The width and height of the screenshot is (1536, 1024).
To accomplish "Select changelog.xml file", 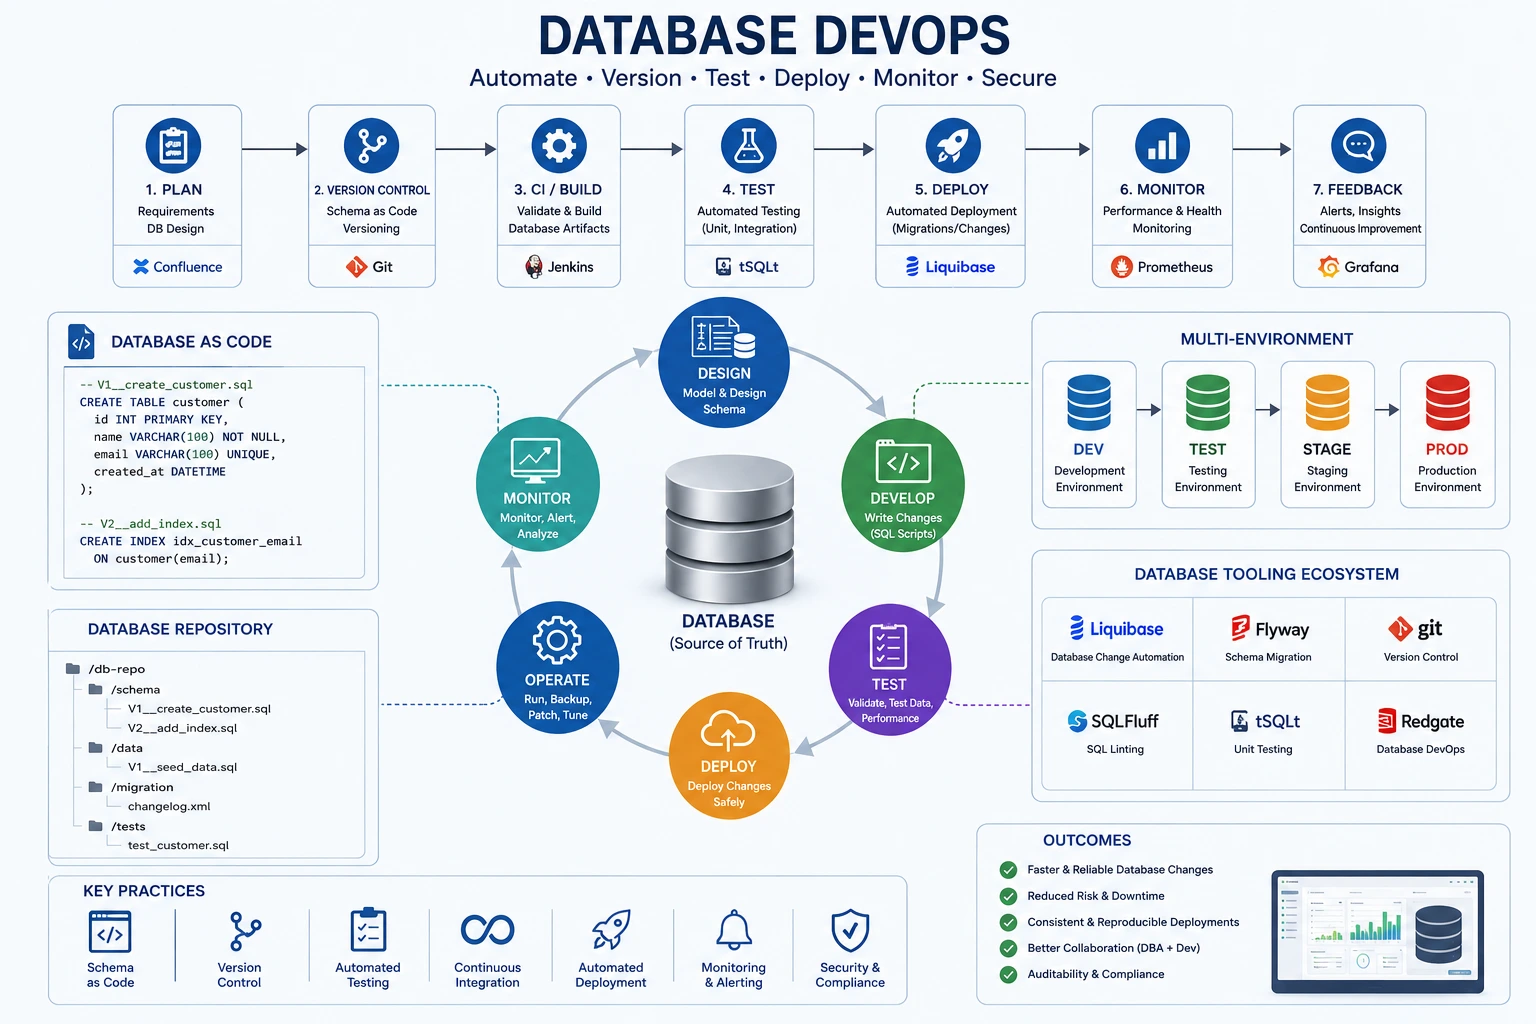I will coord(169,806).
